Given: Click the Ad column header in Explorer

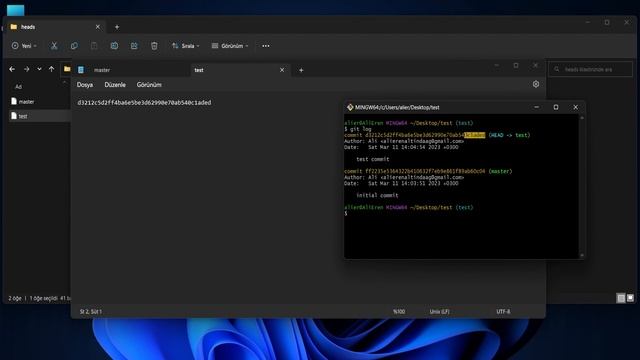Looking at the screenshot, I should pyautogui.click(x=18, y=87).
